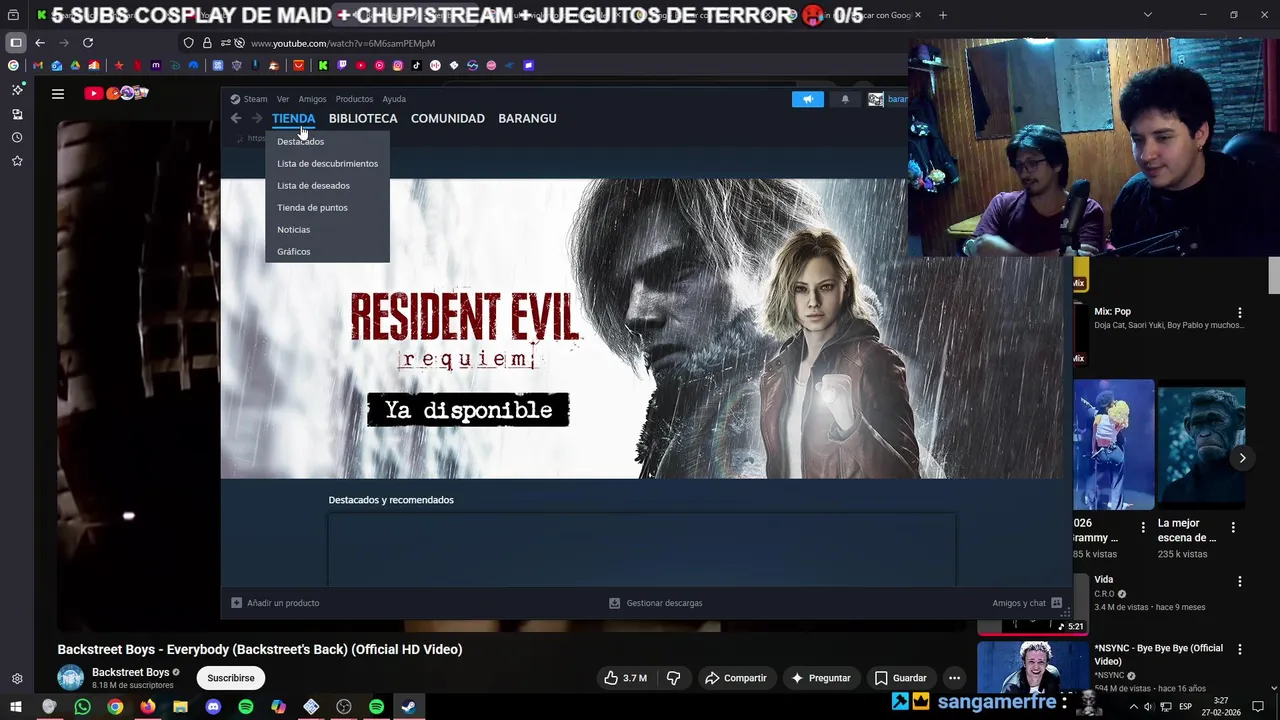Open the Google Drive bookmark icon

click(75, 65)
